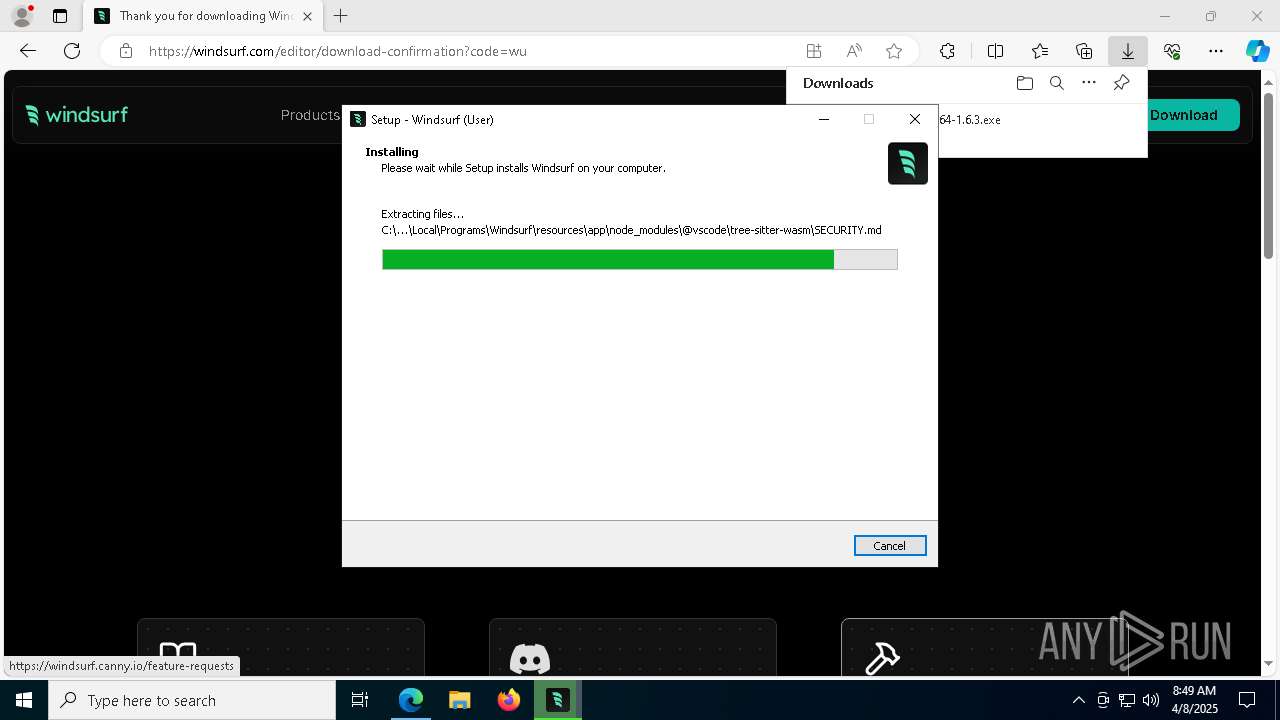The width and height of the screenshot is (1280, 720).
Task: Click the downloaded 64-1.6.3.exe file entry
Action: pyautogui.click(x=970, y=119)
